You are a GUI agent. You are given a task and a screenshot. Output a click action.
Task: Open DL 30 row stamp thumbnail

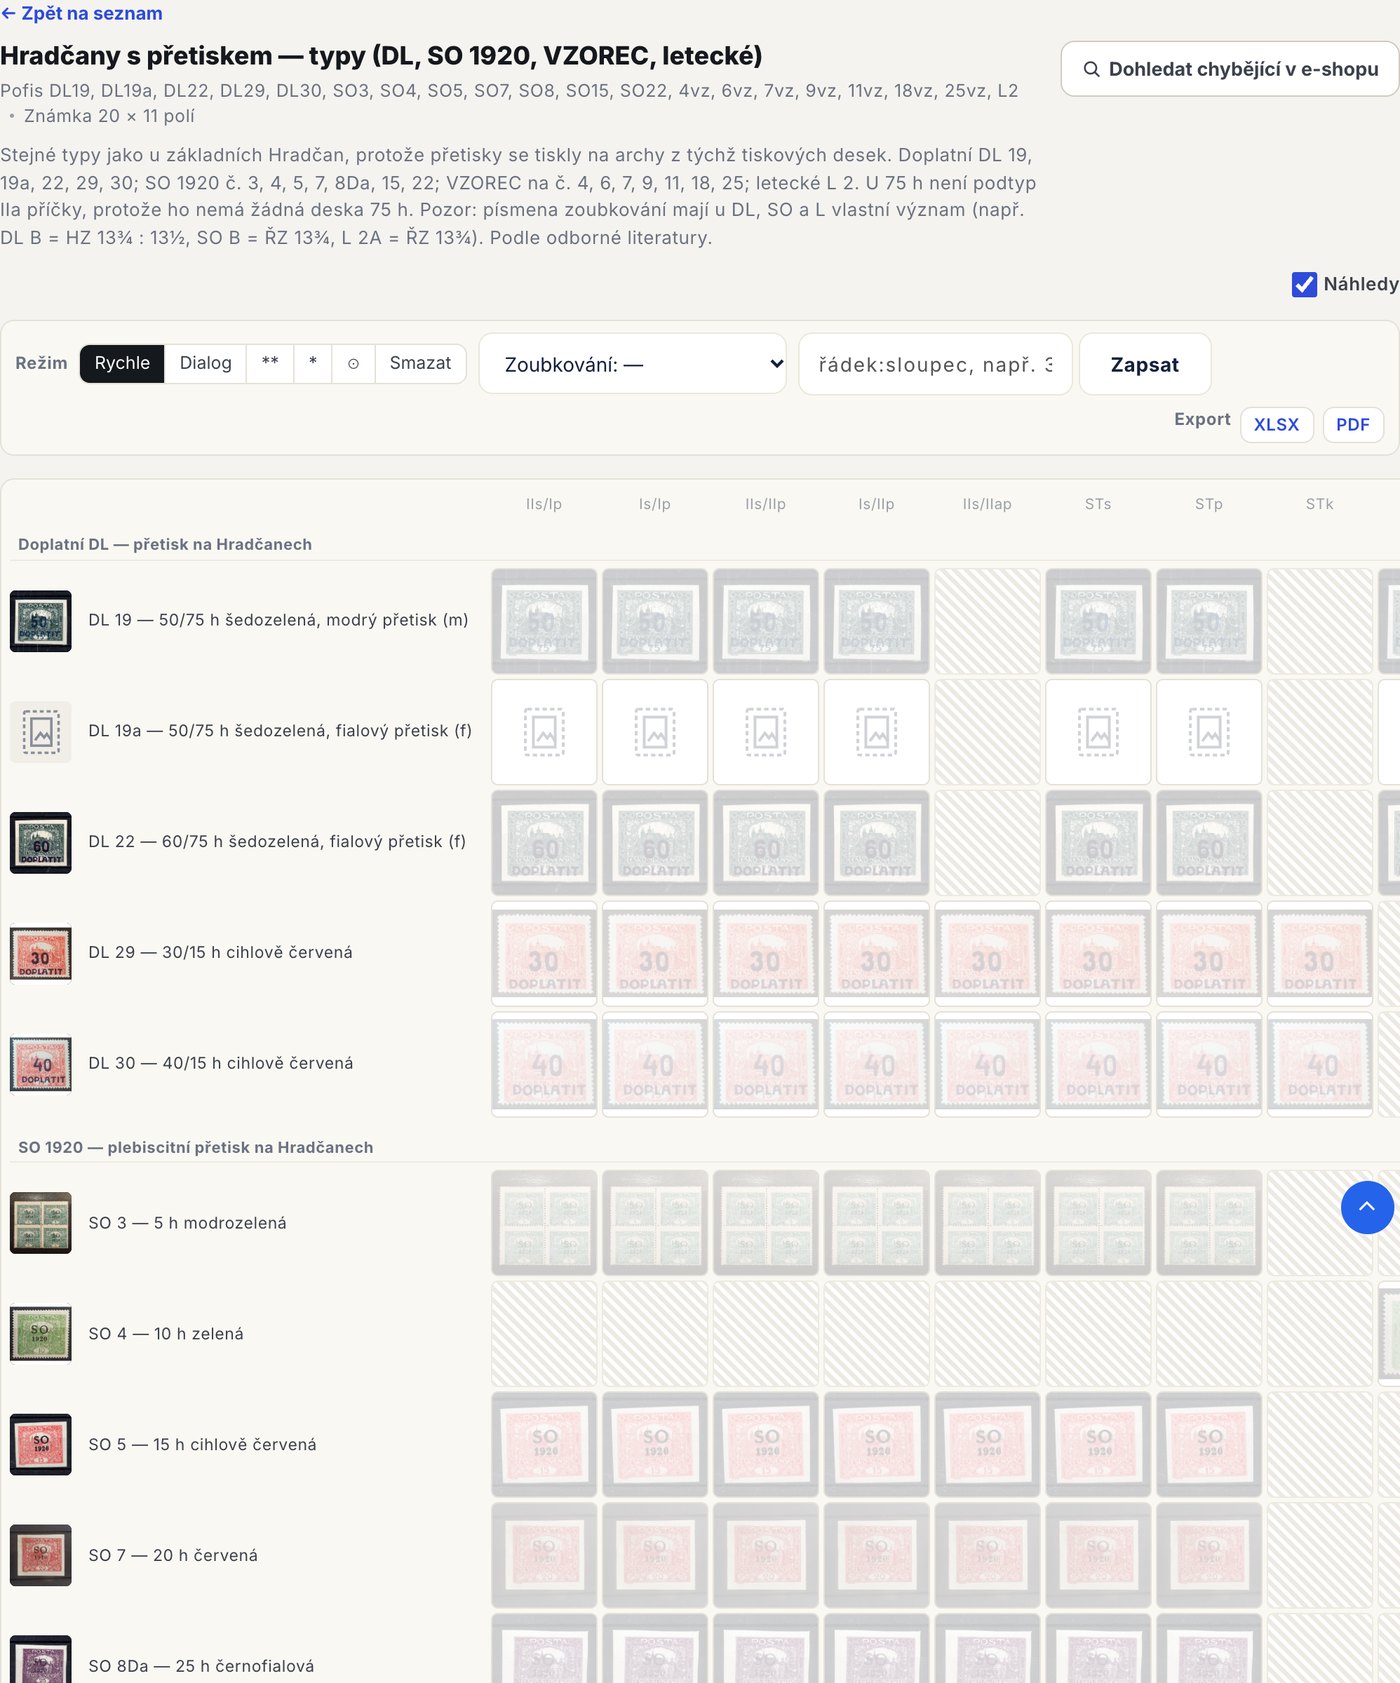(41, 1065)
